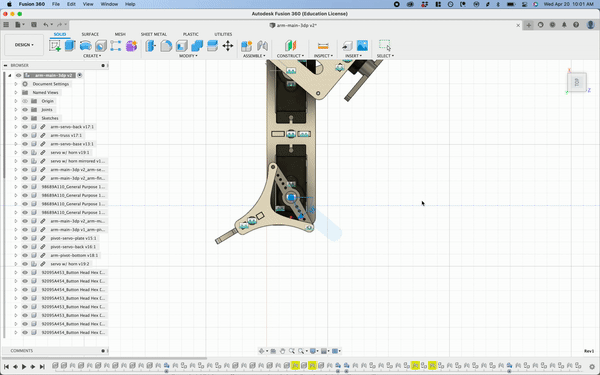Select the Revolve tool
Viewport: 600px width, 375px height.
[x=85, y=46]
